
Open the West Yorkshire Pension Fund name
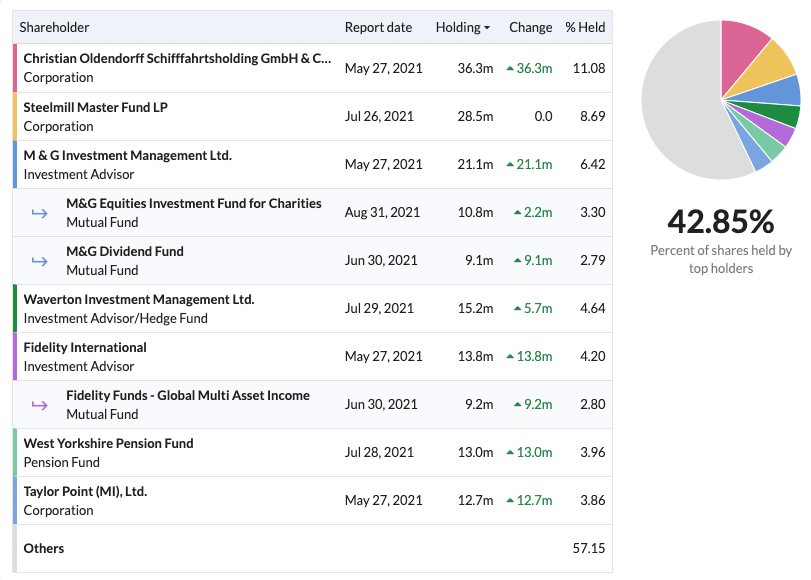point(109,443)
